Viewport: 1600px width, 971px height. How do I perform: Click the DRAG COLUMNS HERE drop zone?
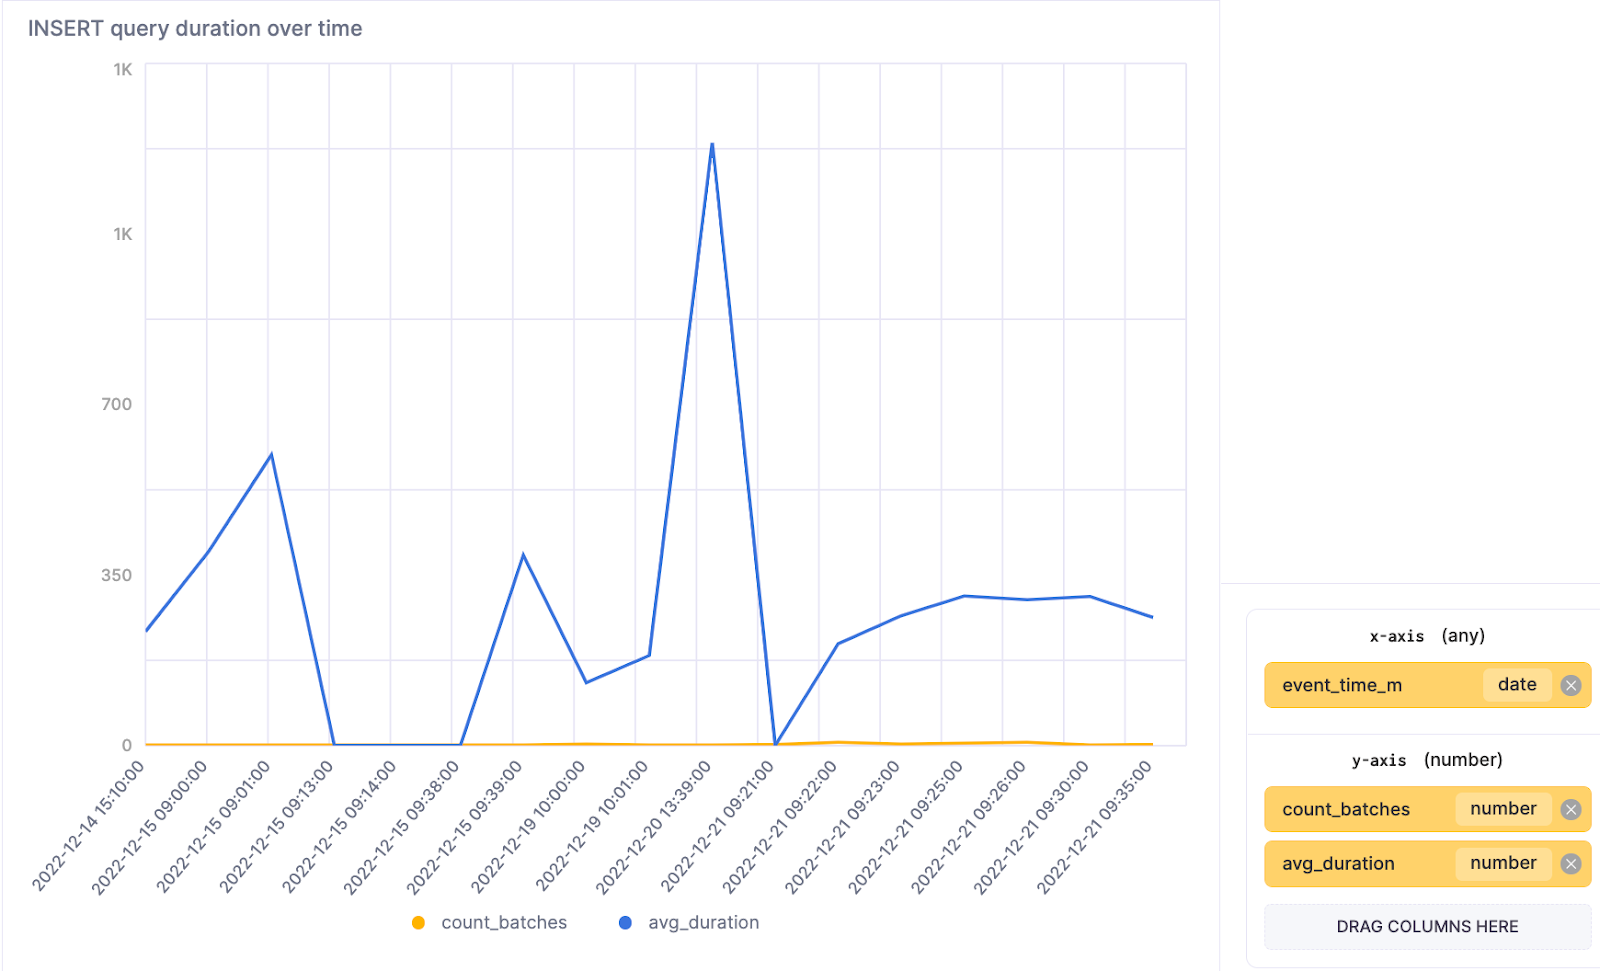point(1427,926)
